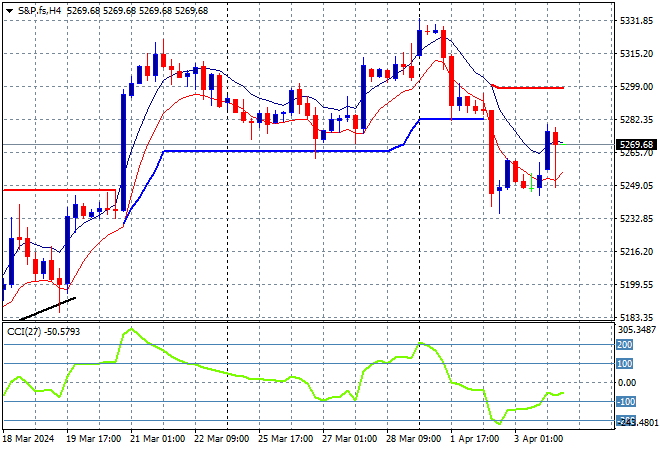Select the red horizontal line near 5299.00

point(529,88)
